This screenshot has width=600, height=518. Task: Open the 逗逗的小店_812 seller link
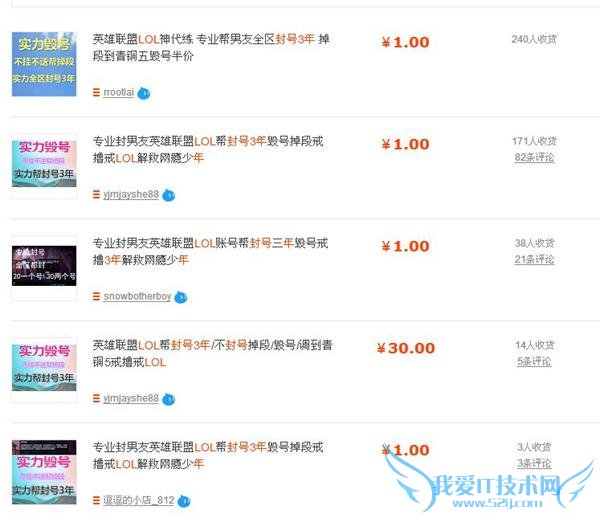point(139,500)
